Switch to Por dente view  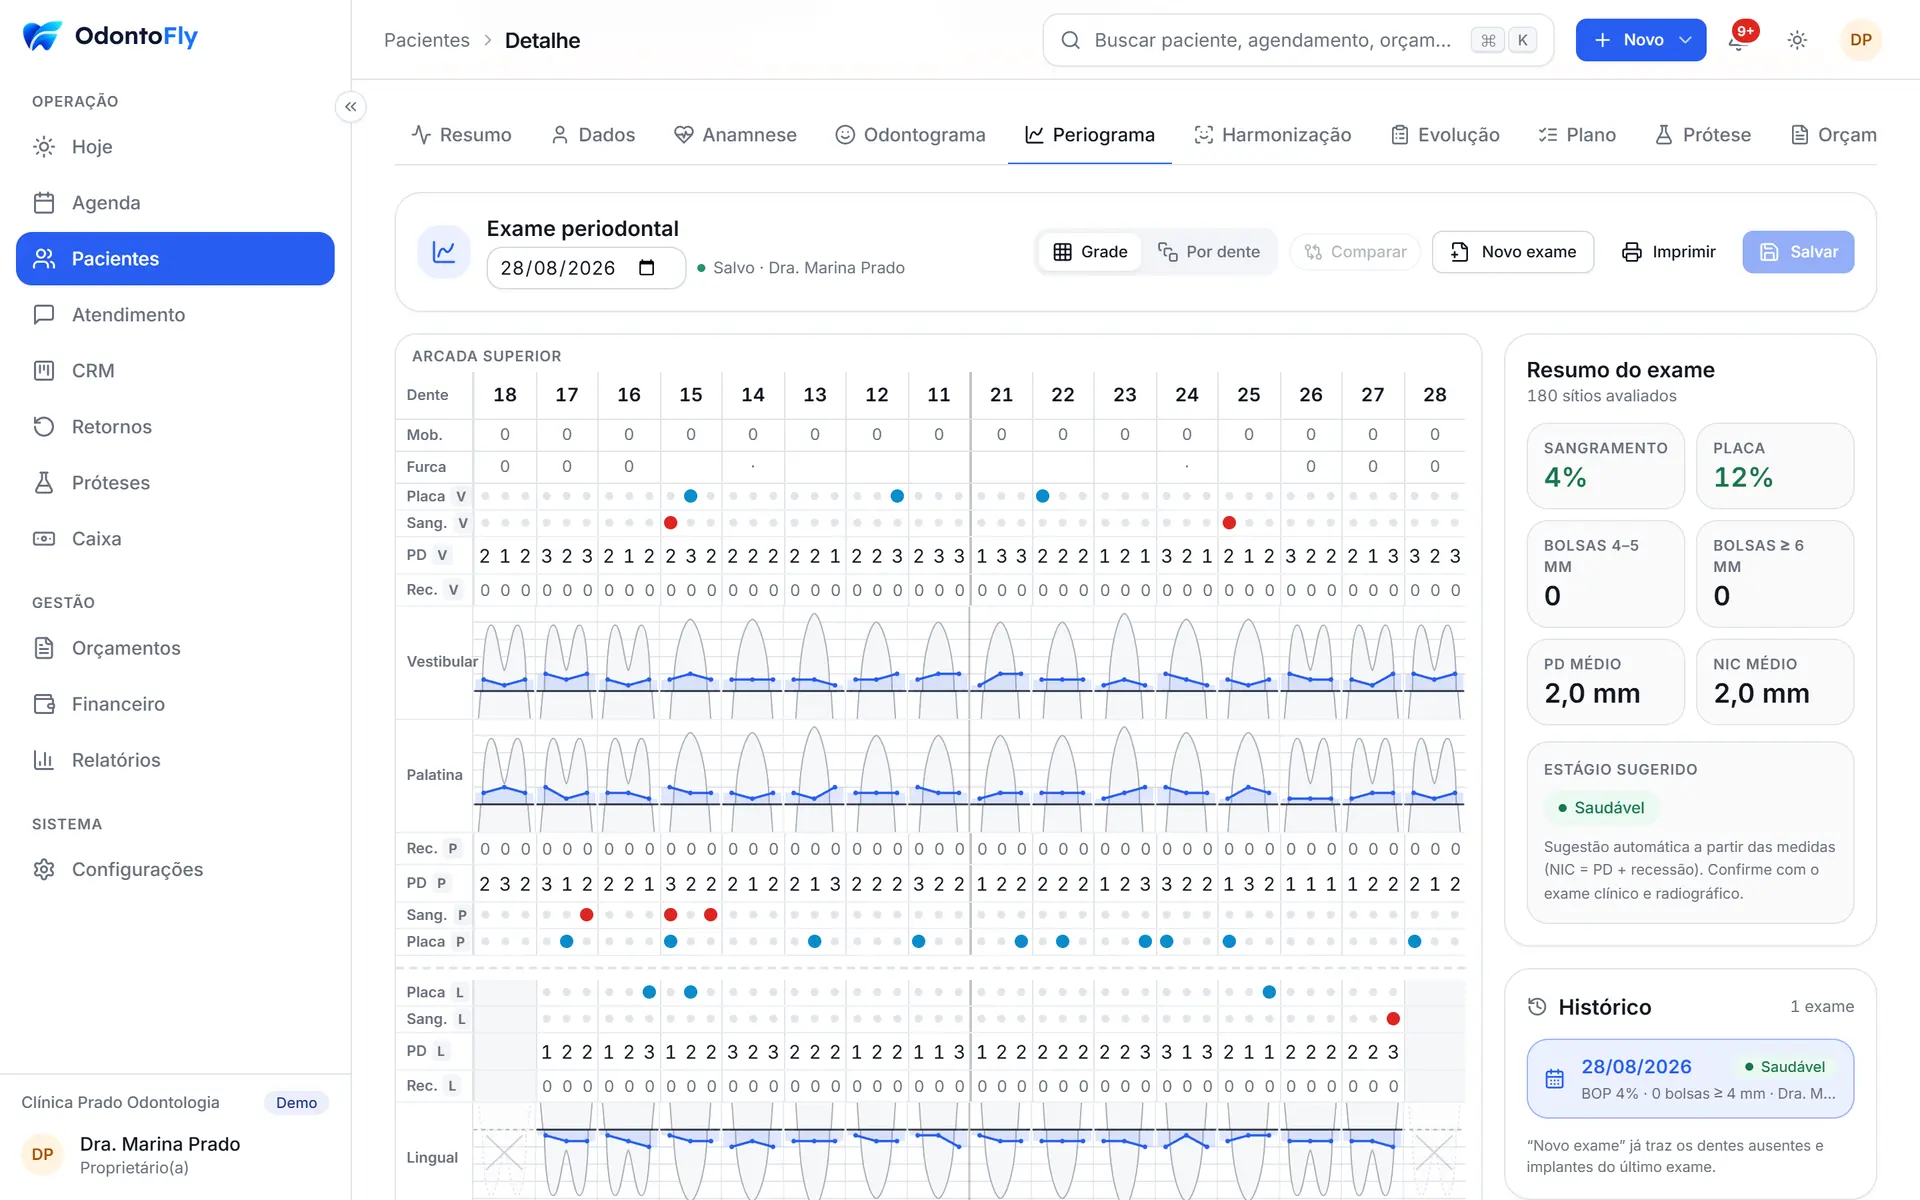click(x=1209, y=252)
